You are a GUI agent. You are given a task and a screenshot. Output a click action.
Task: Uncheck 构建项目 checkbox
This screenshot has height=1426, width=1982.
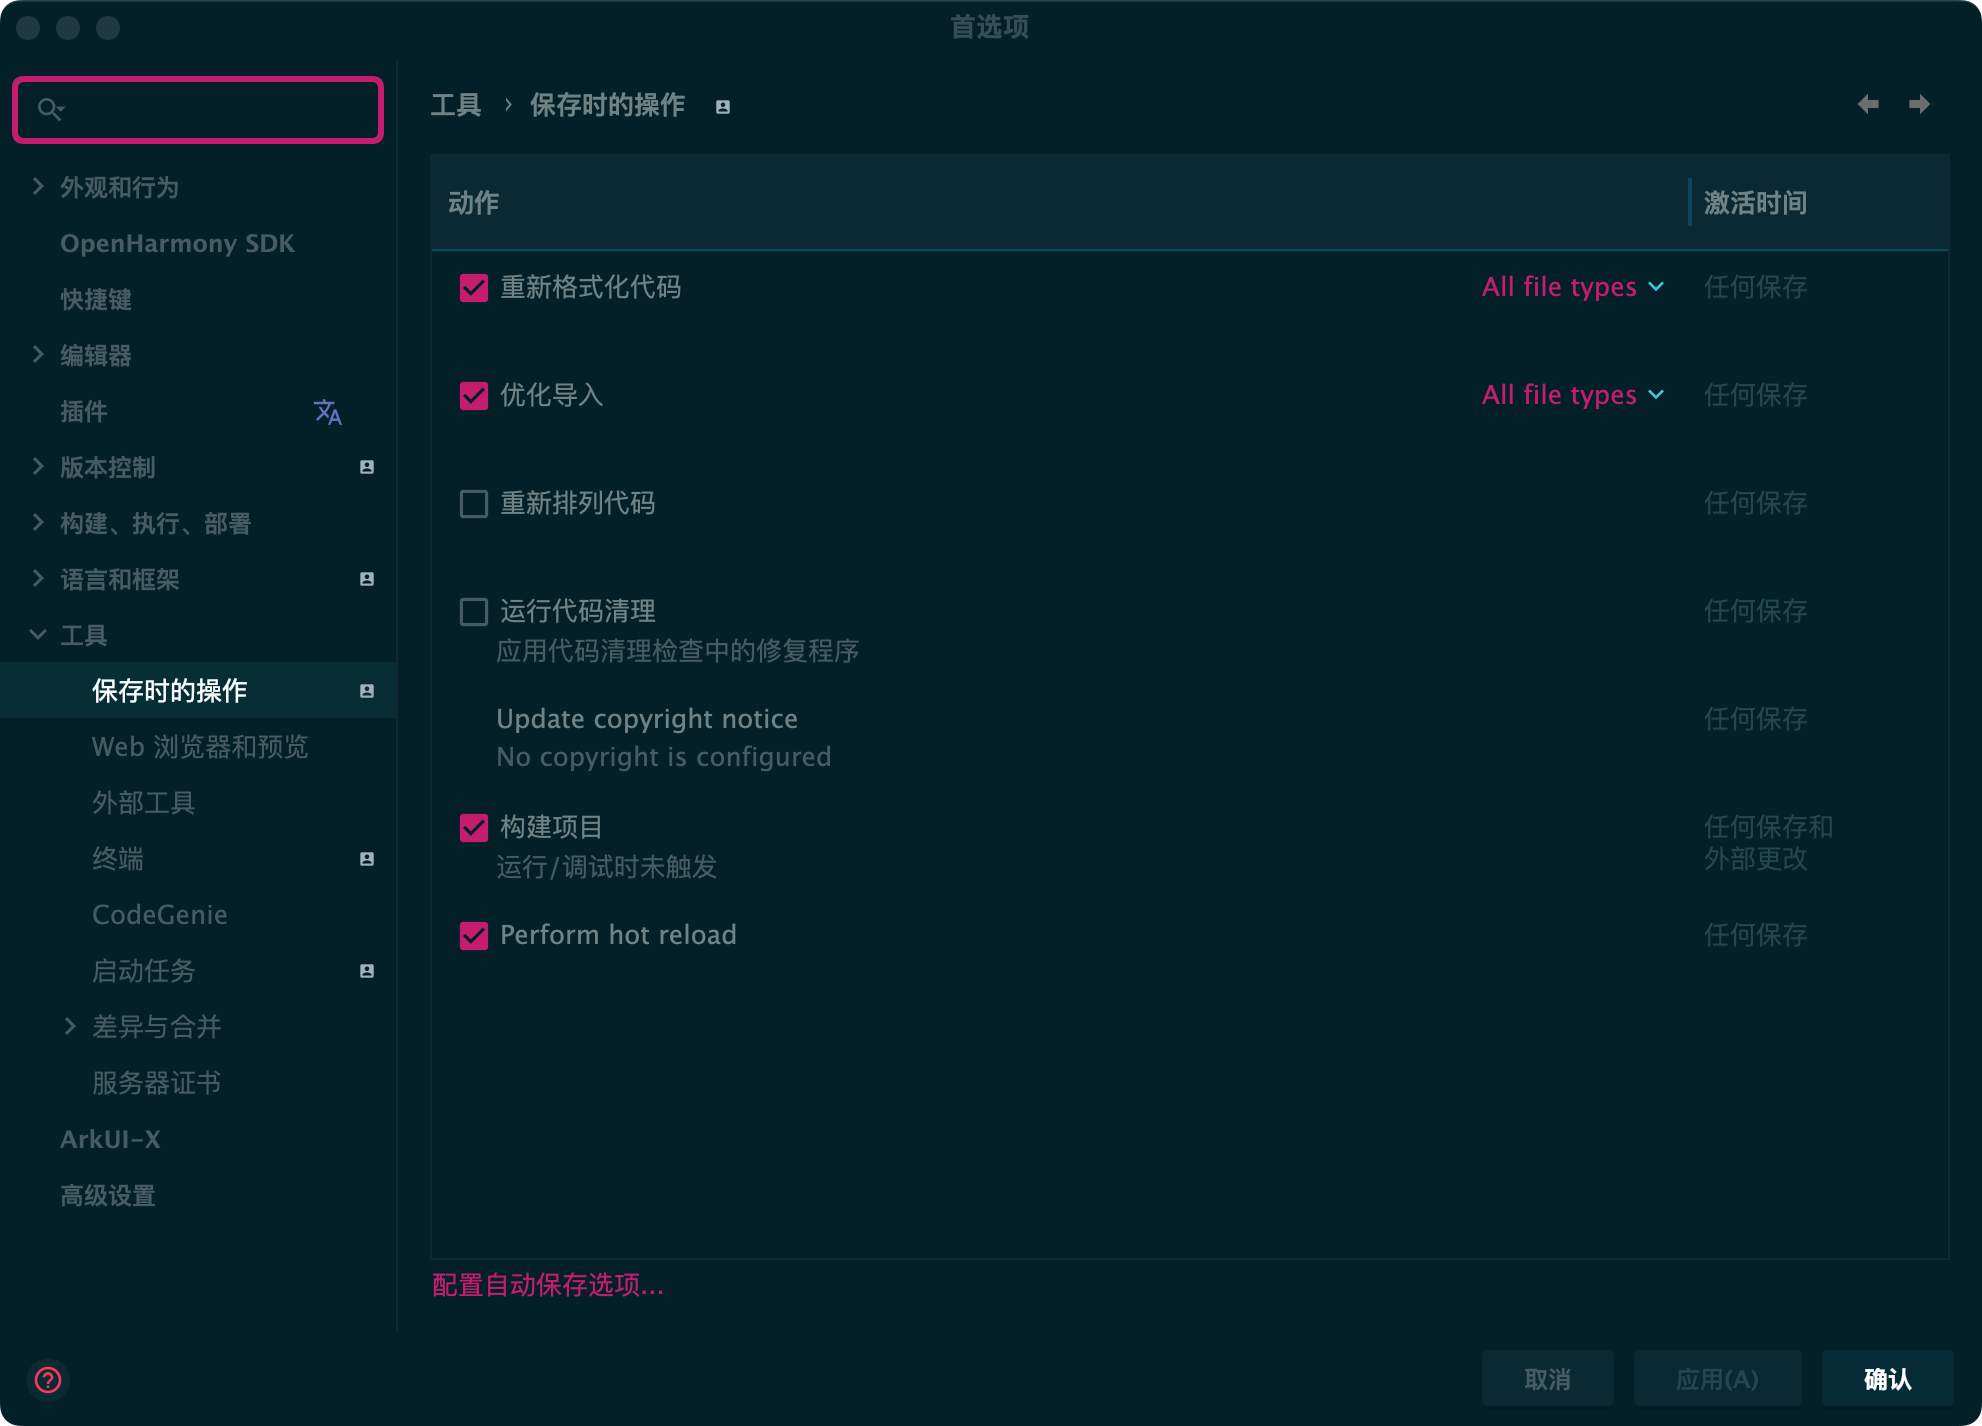[x=474, y=828]
